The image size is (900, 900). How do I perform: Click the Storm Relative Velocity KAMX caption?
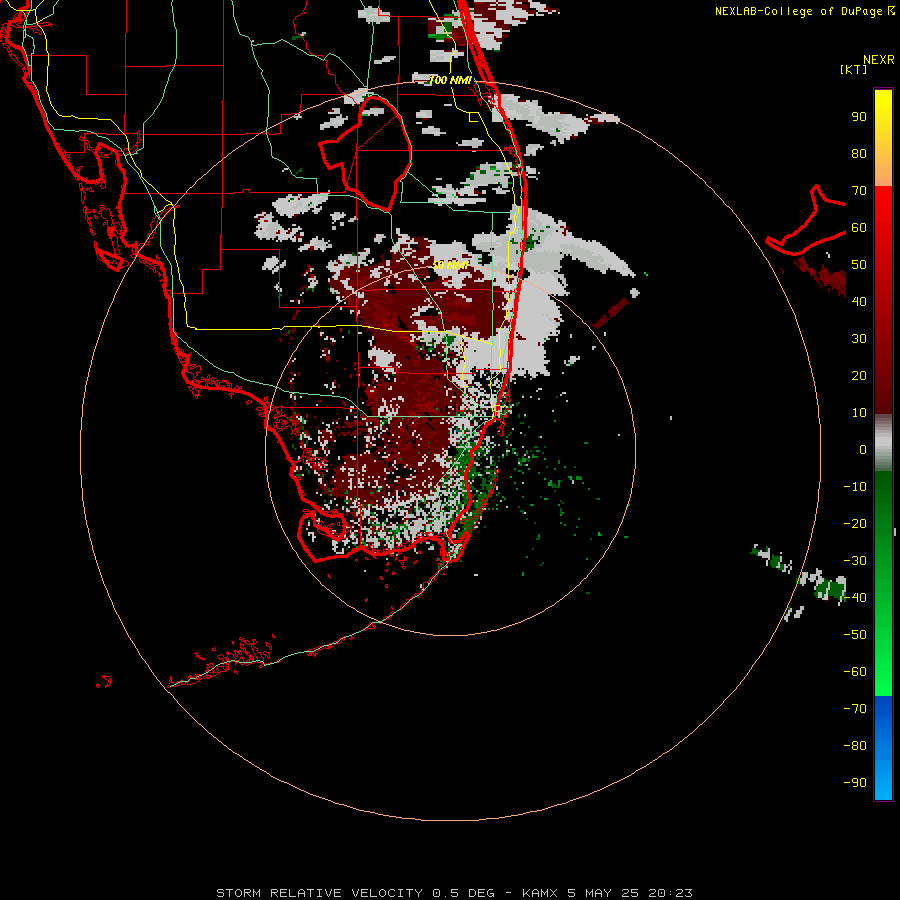pos(455,893)
